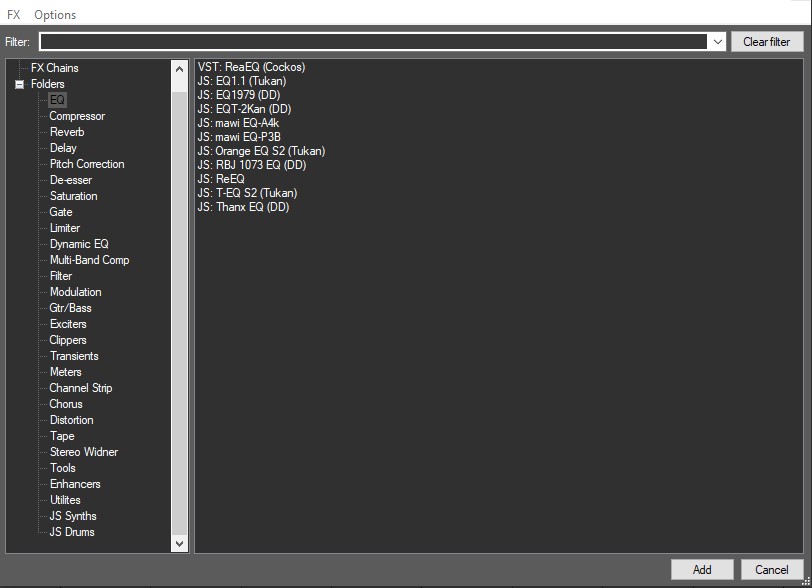Open the Filter history dropdown arrow
The image size is (812, 588).
click(717, 41)
